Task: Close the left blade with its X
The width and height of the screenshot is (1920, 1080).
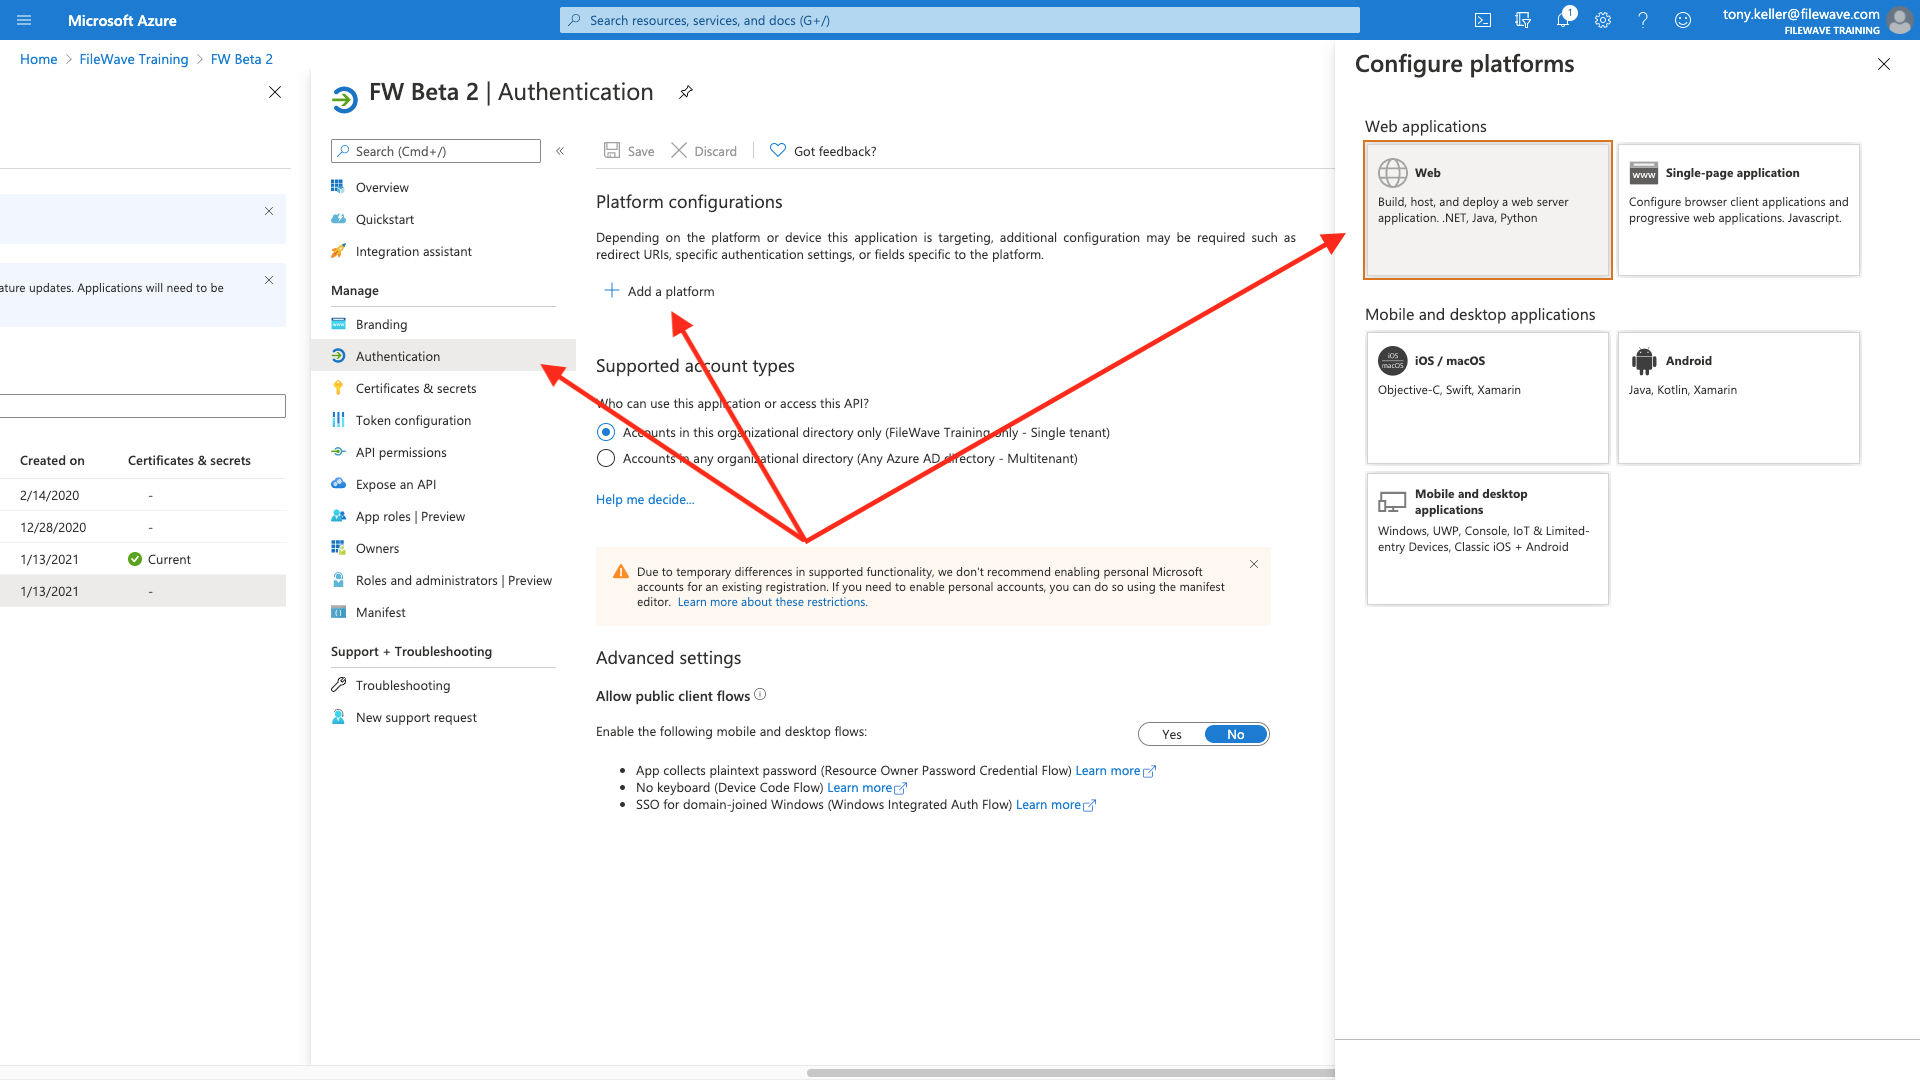Action: 275,92
